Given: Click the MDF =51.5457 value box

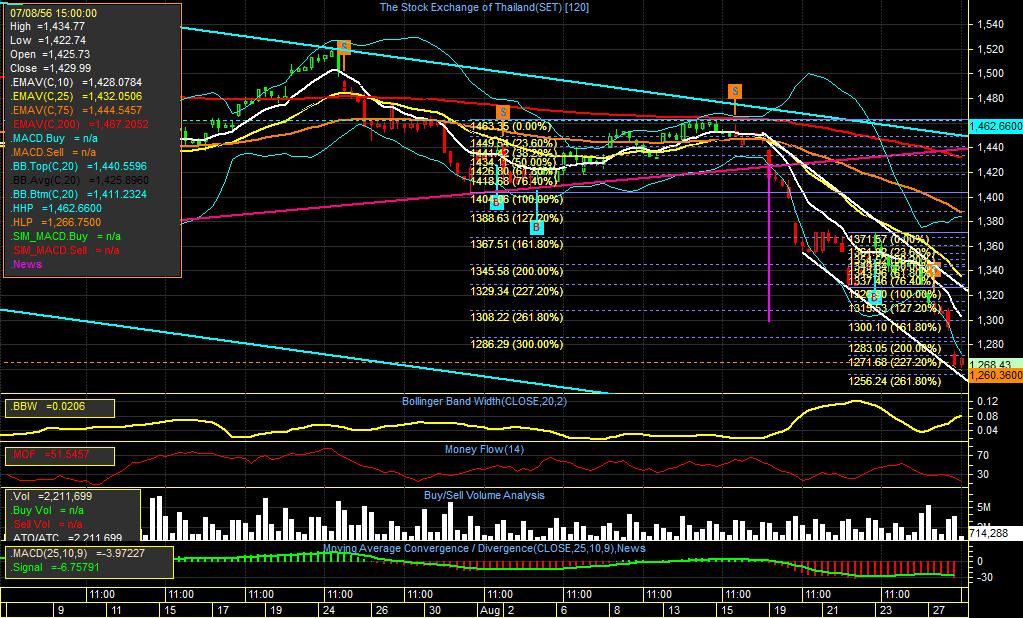Looking at the screenshot, I should (60, 455).
